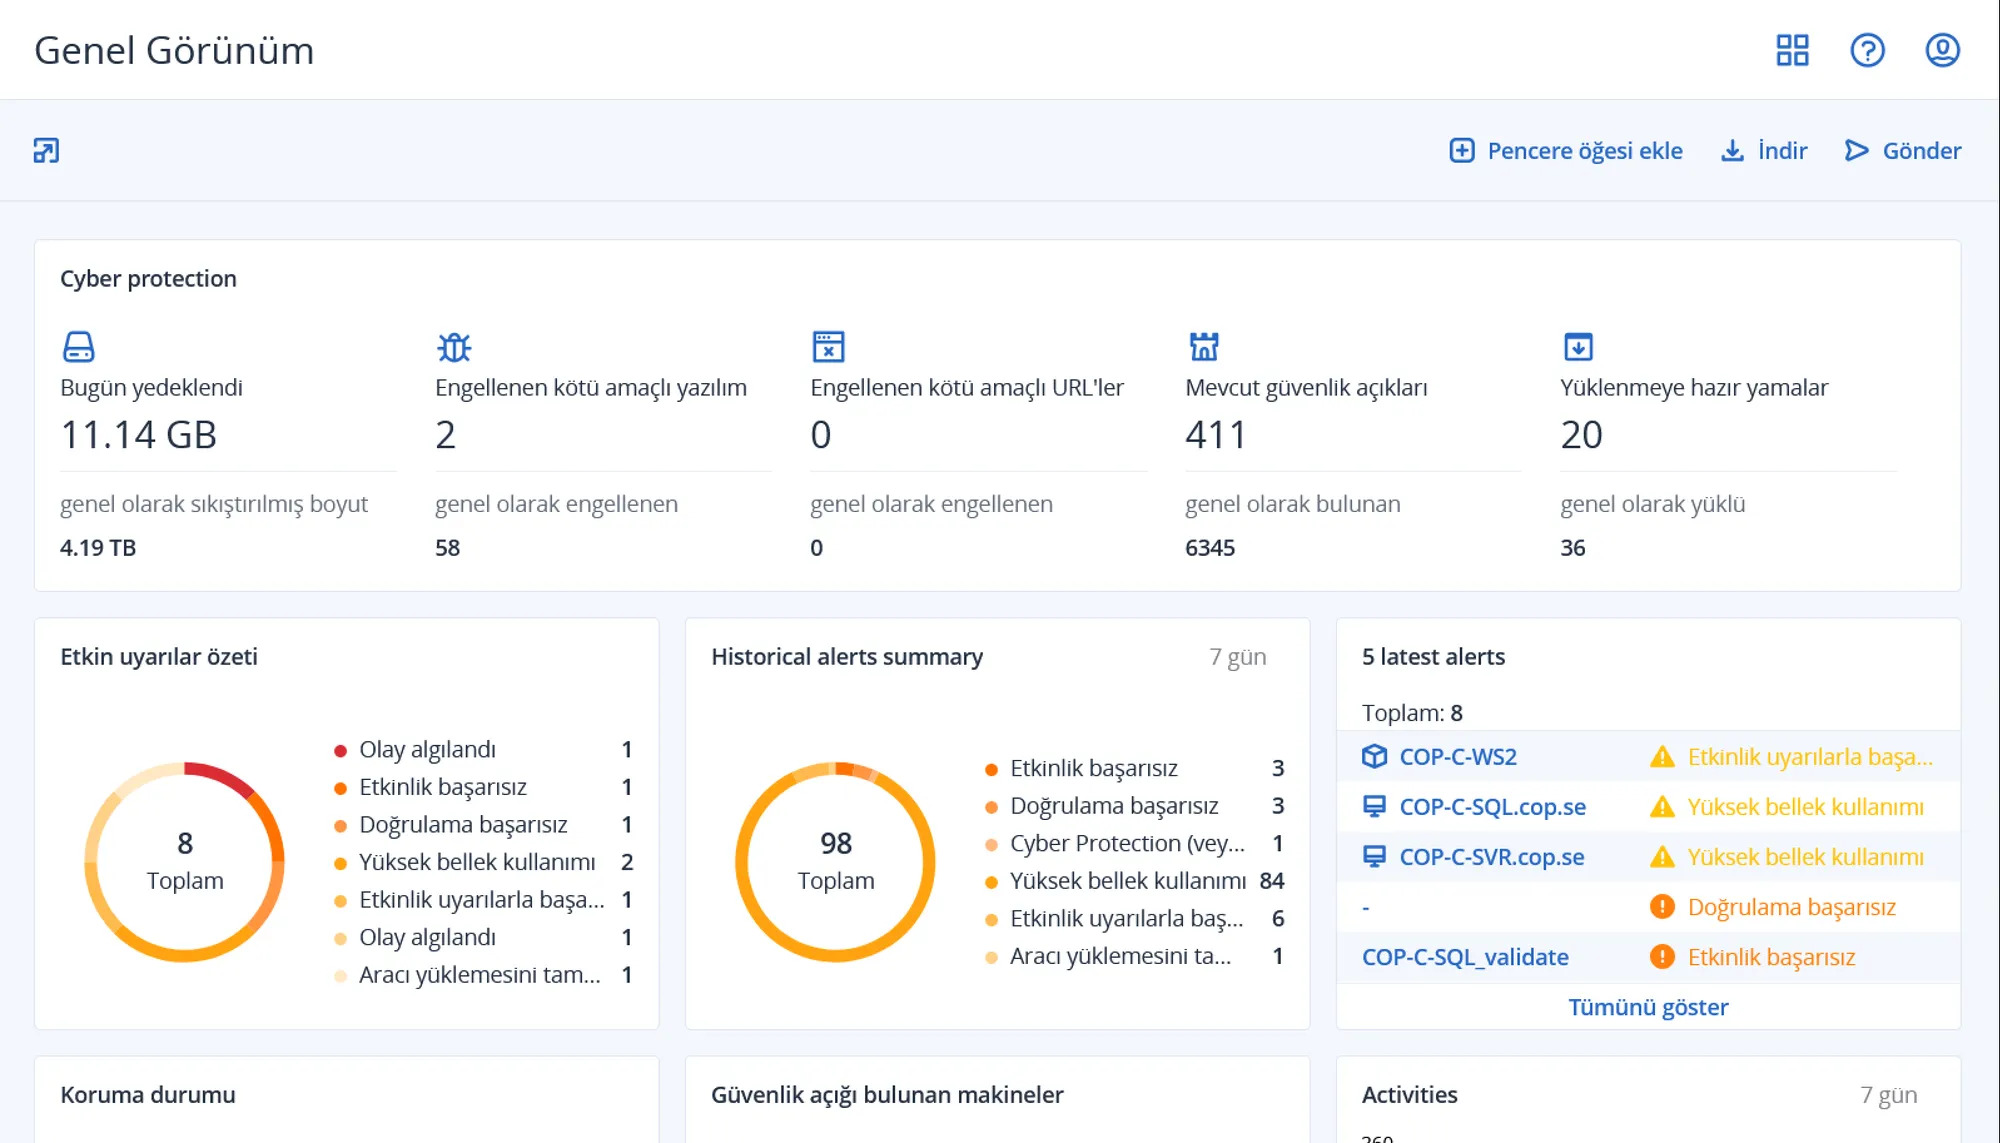Open the COP-C-WS2 alert link

[x=1457, y=757]
